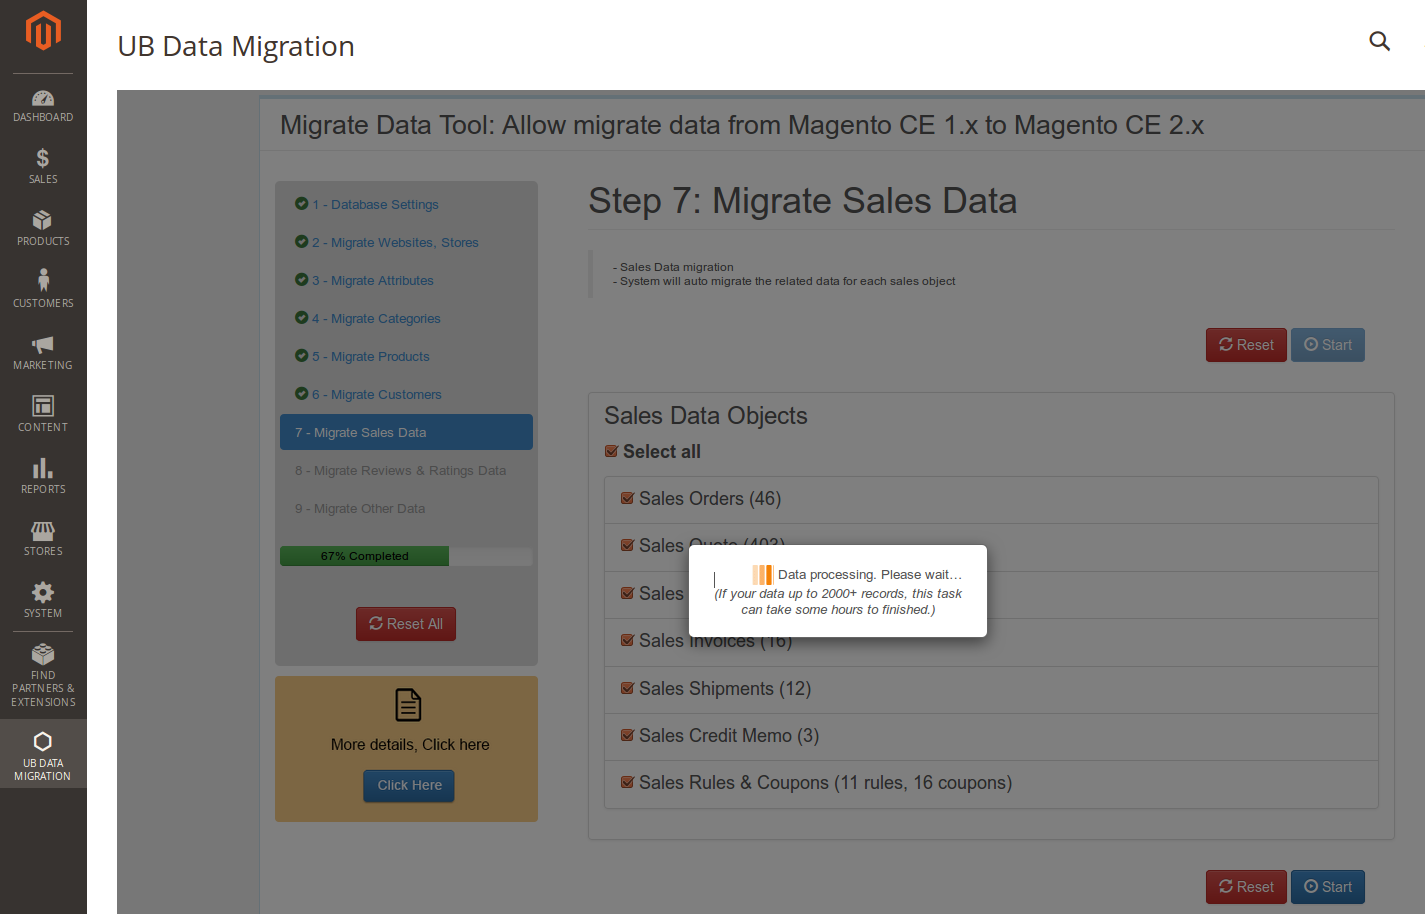The width and height of the screenshot is (1425, 914).
Task: Toggle the checkbox above Sales Invoices row
Action: click(627, 594)
